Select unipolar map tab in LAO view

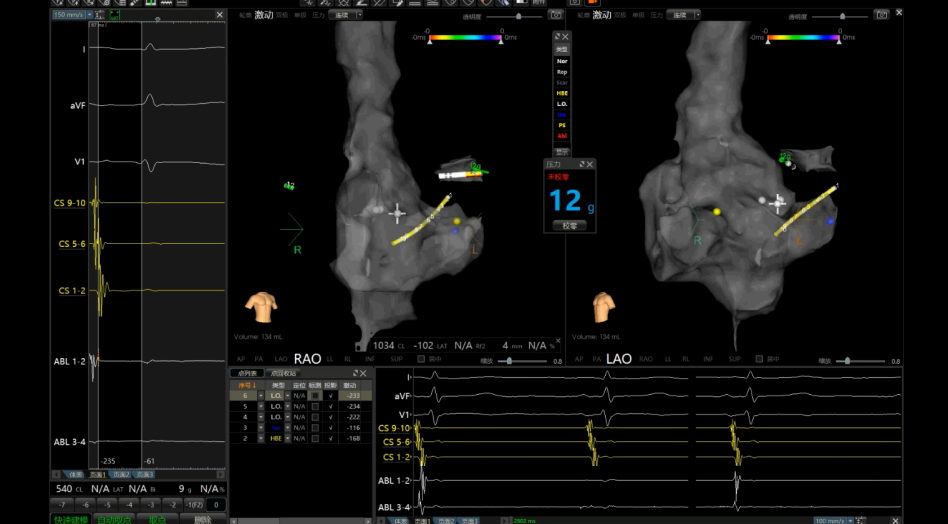click(638, 15)
